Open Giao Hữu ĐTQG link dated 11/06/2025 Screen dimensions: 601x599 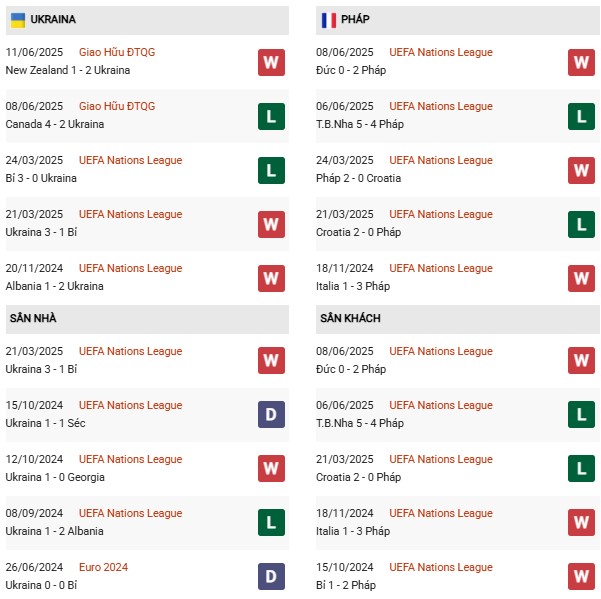coord(117,52)
